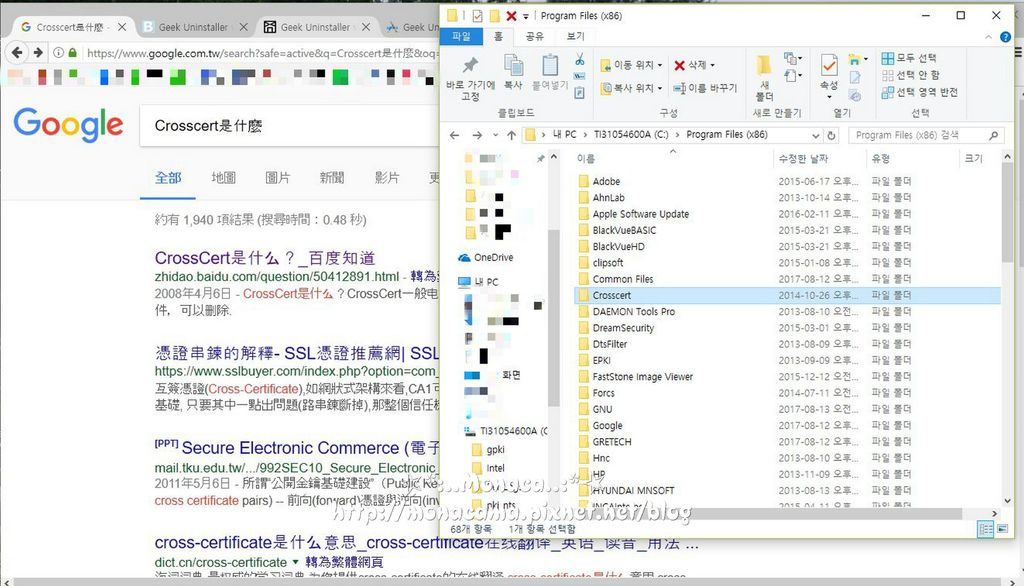
Task: Click the Chrome address bar URL
Action: (261, 53)
